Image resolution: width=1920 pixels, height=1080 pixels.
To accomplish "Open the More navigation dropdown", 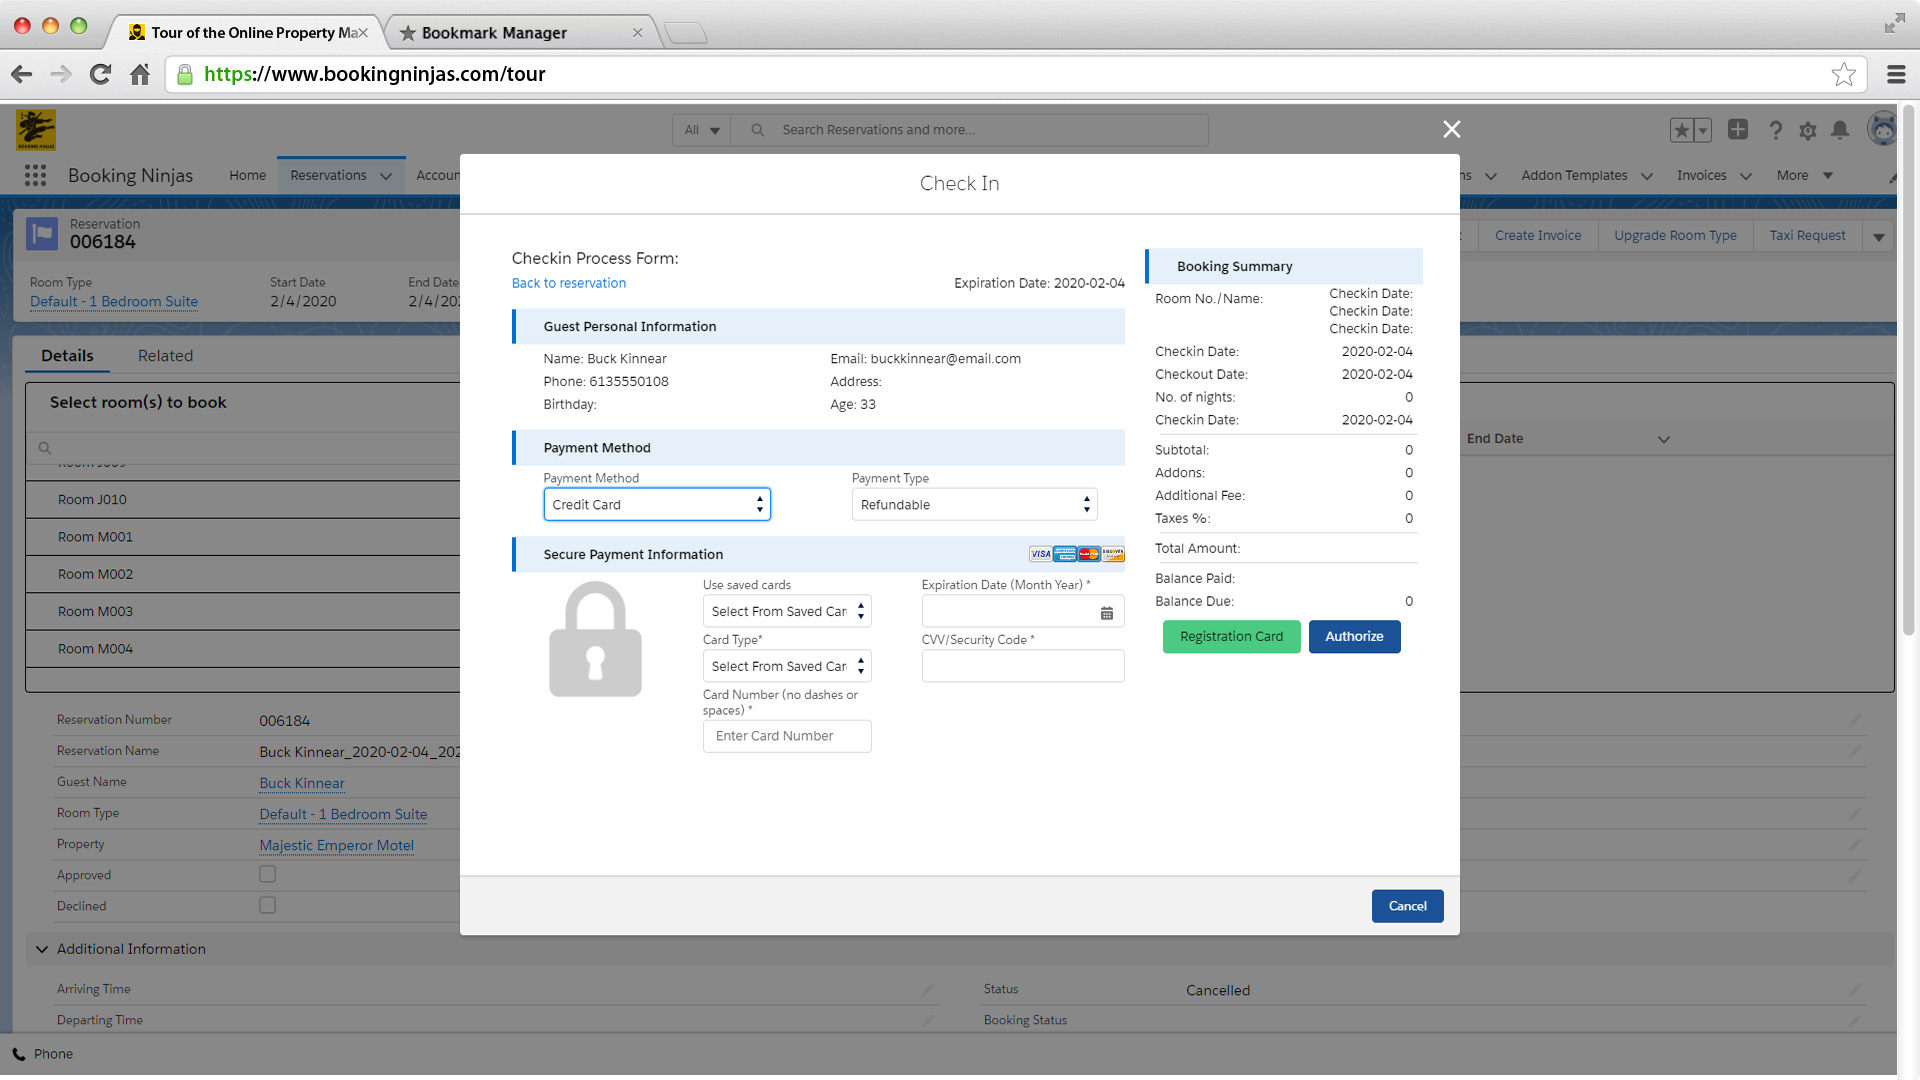I will coord(1805,175).
